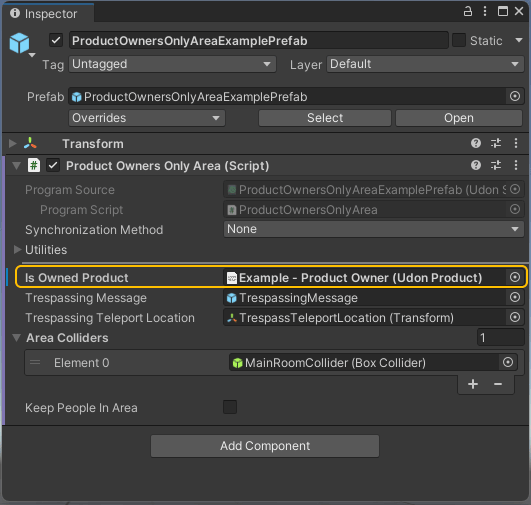Open presets for Product Owners Only Area script
The height and width of the screenshot is (505, 531).
(496, 165)
